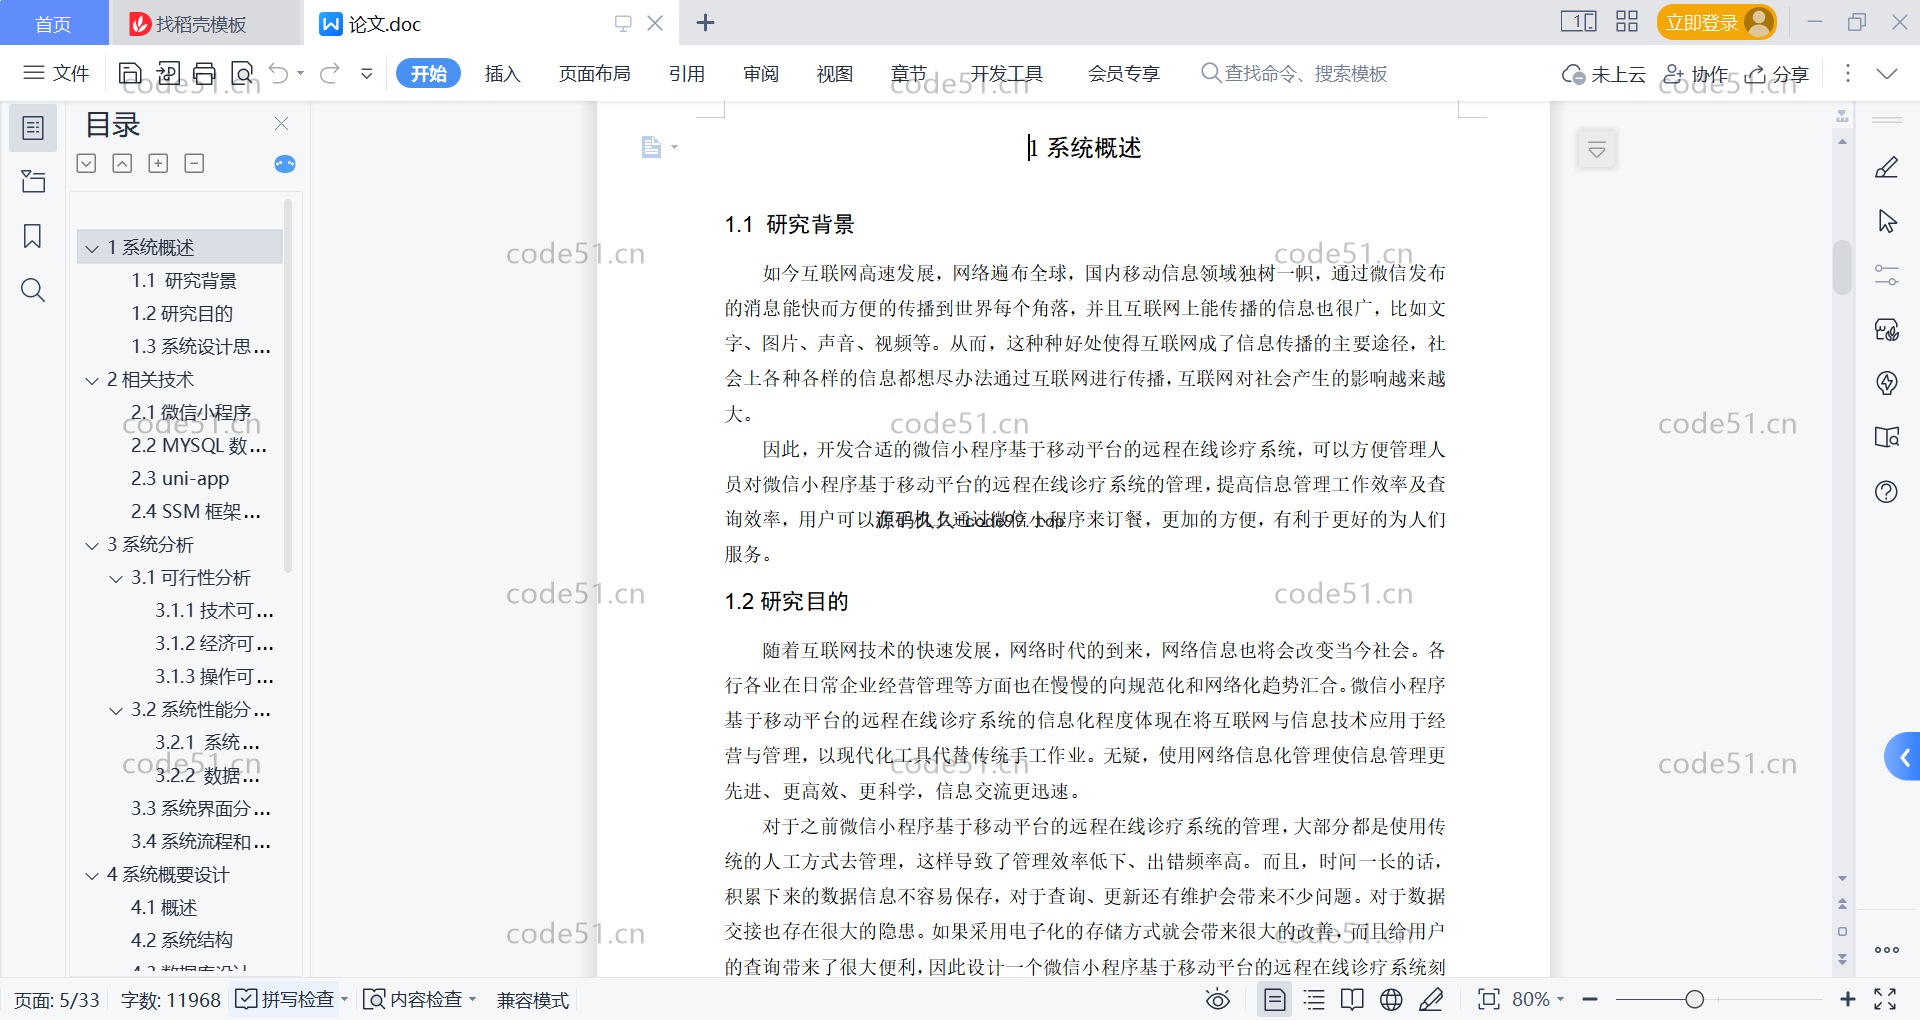Switch to the 找稻壳模板 tab

click(205, 23)
